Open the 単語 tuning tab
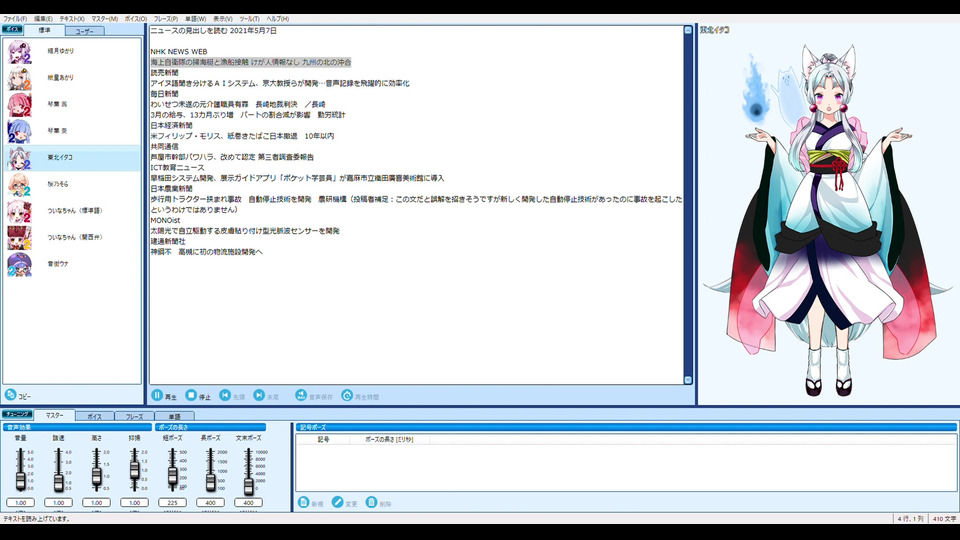The height and width of the screenshot is (540, 960). click(174, 416)
